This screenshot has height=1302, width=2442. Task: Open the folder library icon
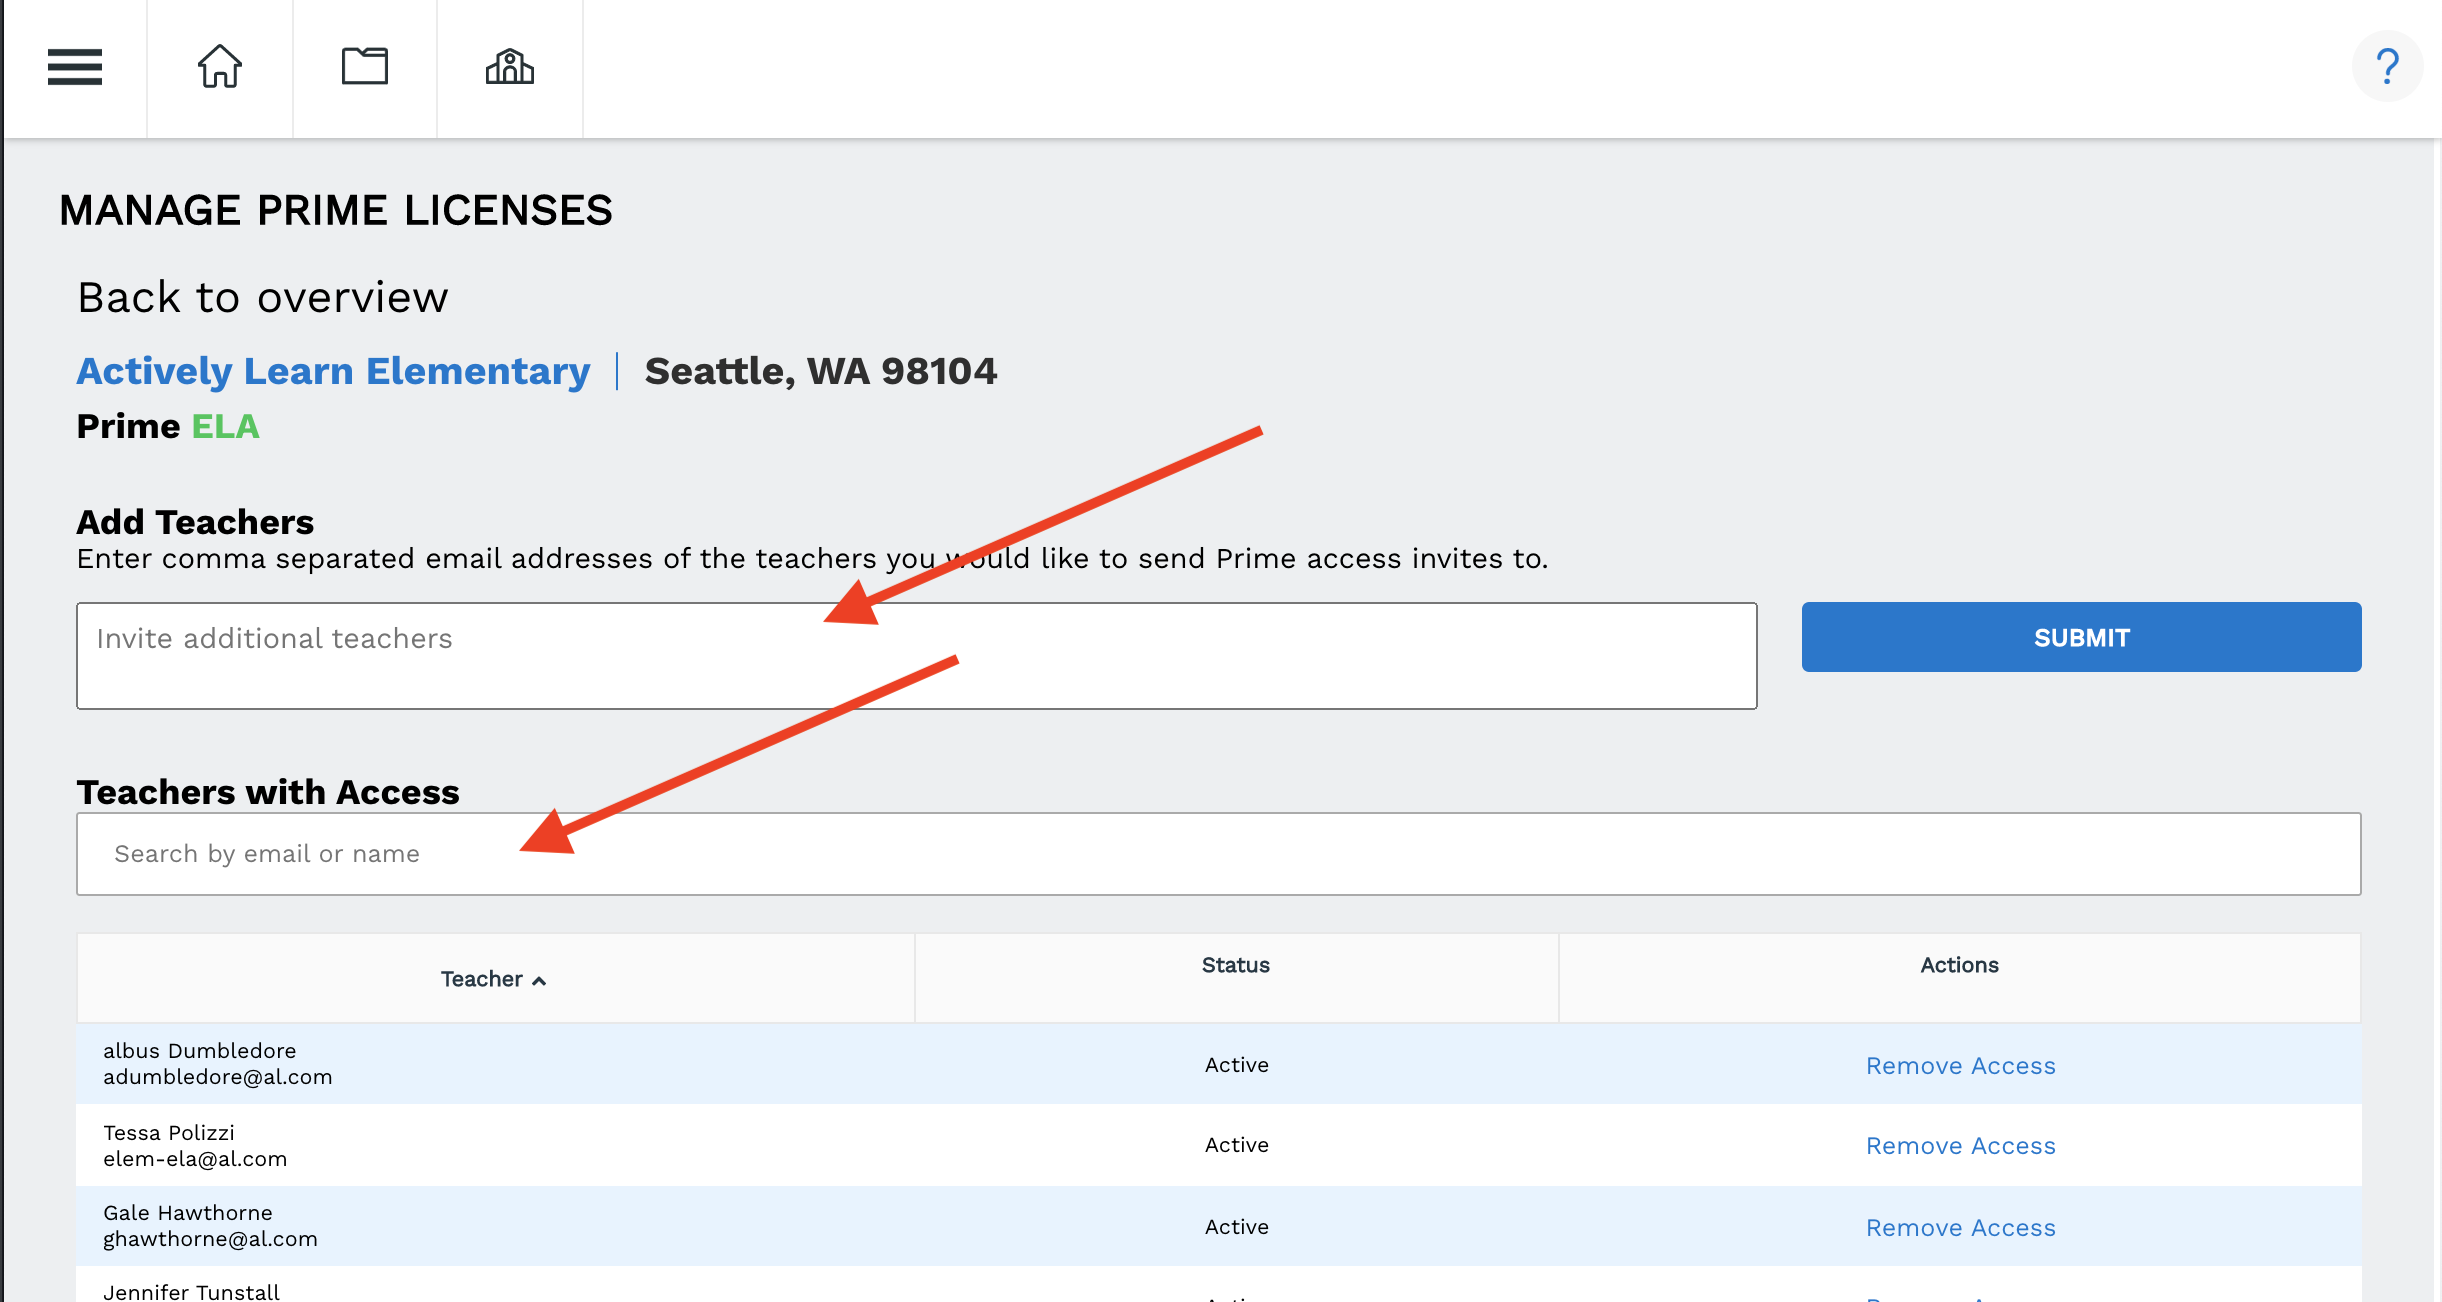(x=365, y=67)
